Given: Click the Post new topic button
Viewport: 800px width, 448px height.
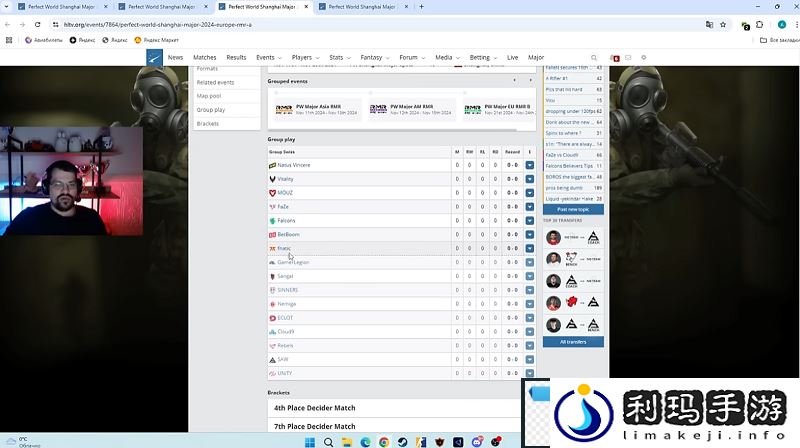Looking at the screenshot, I should (x=573, y=209).
